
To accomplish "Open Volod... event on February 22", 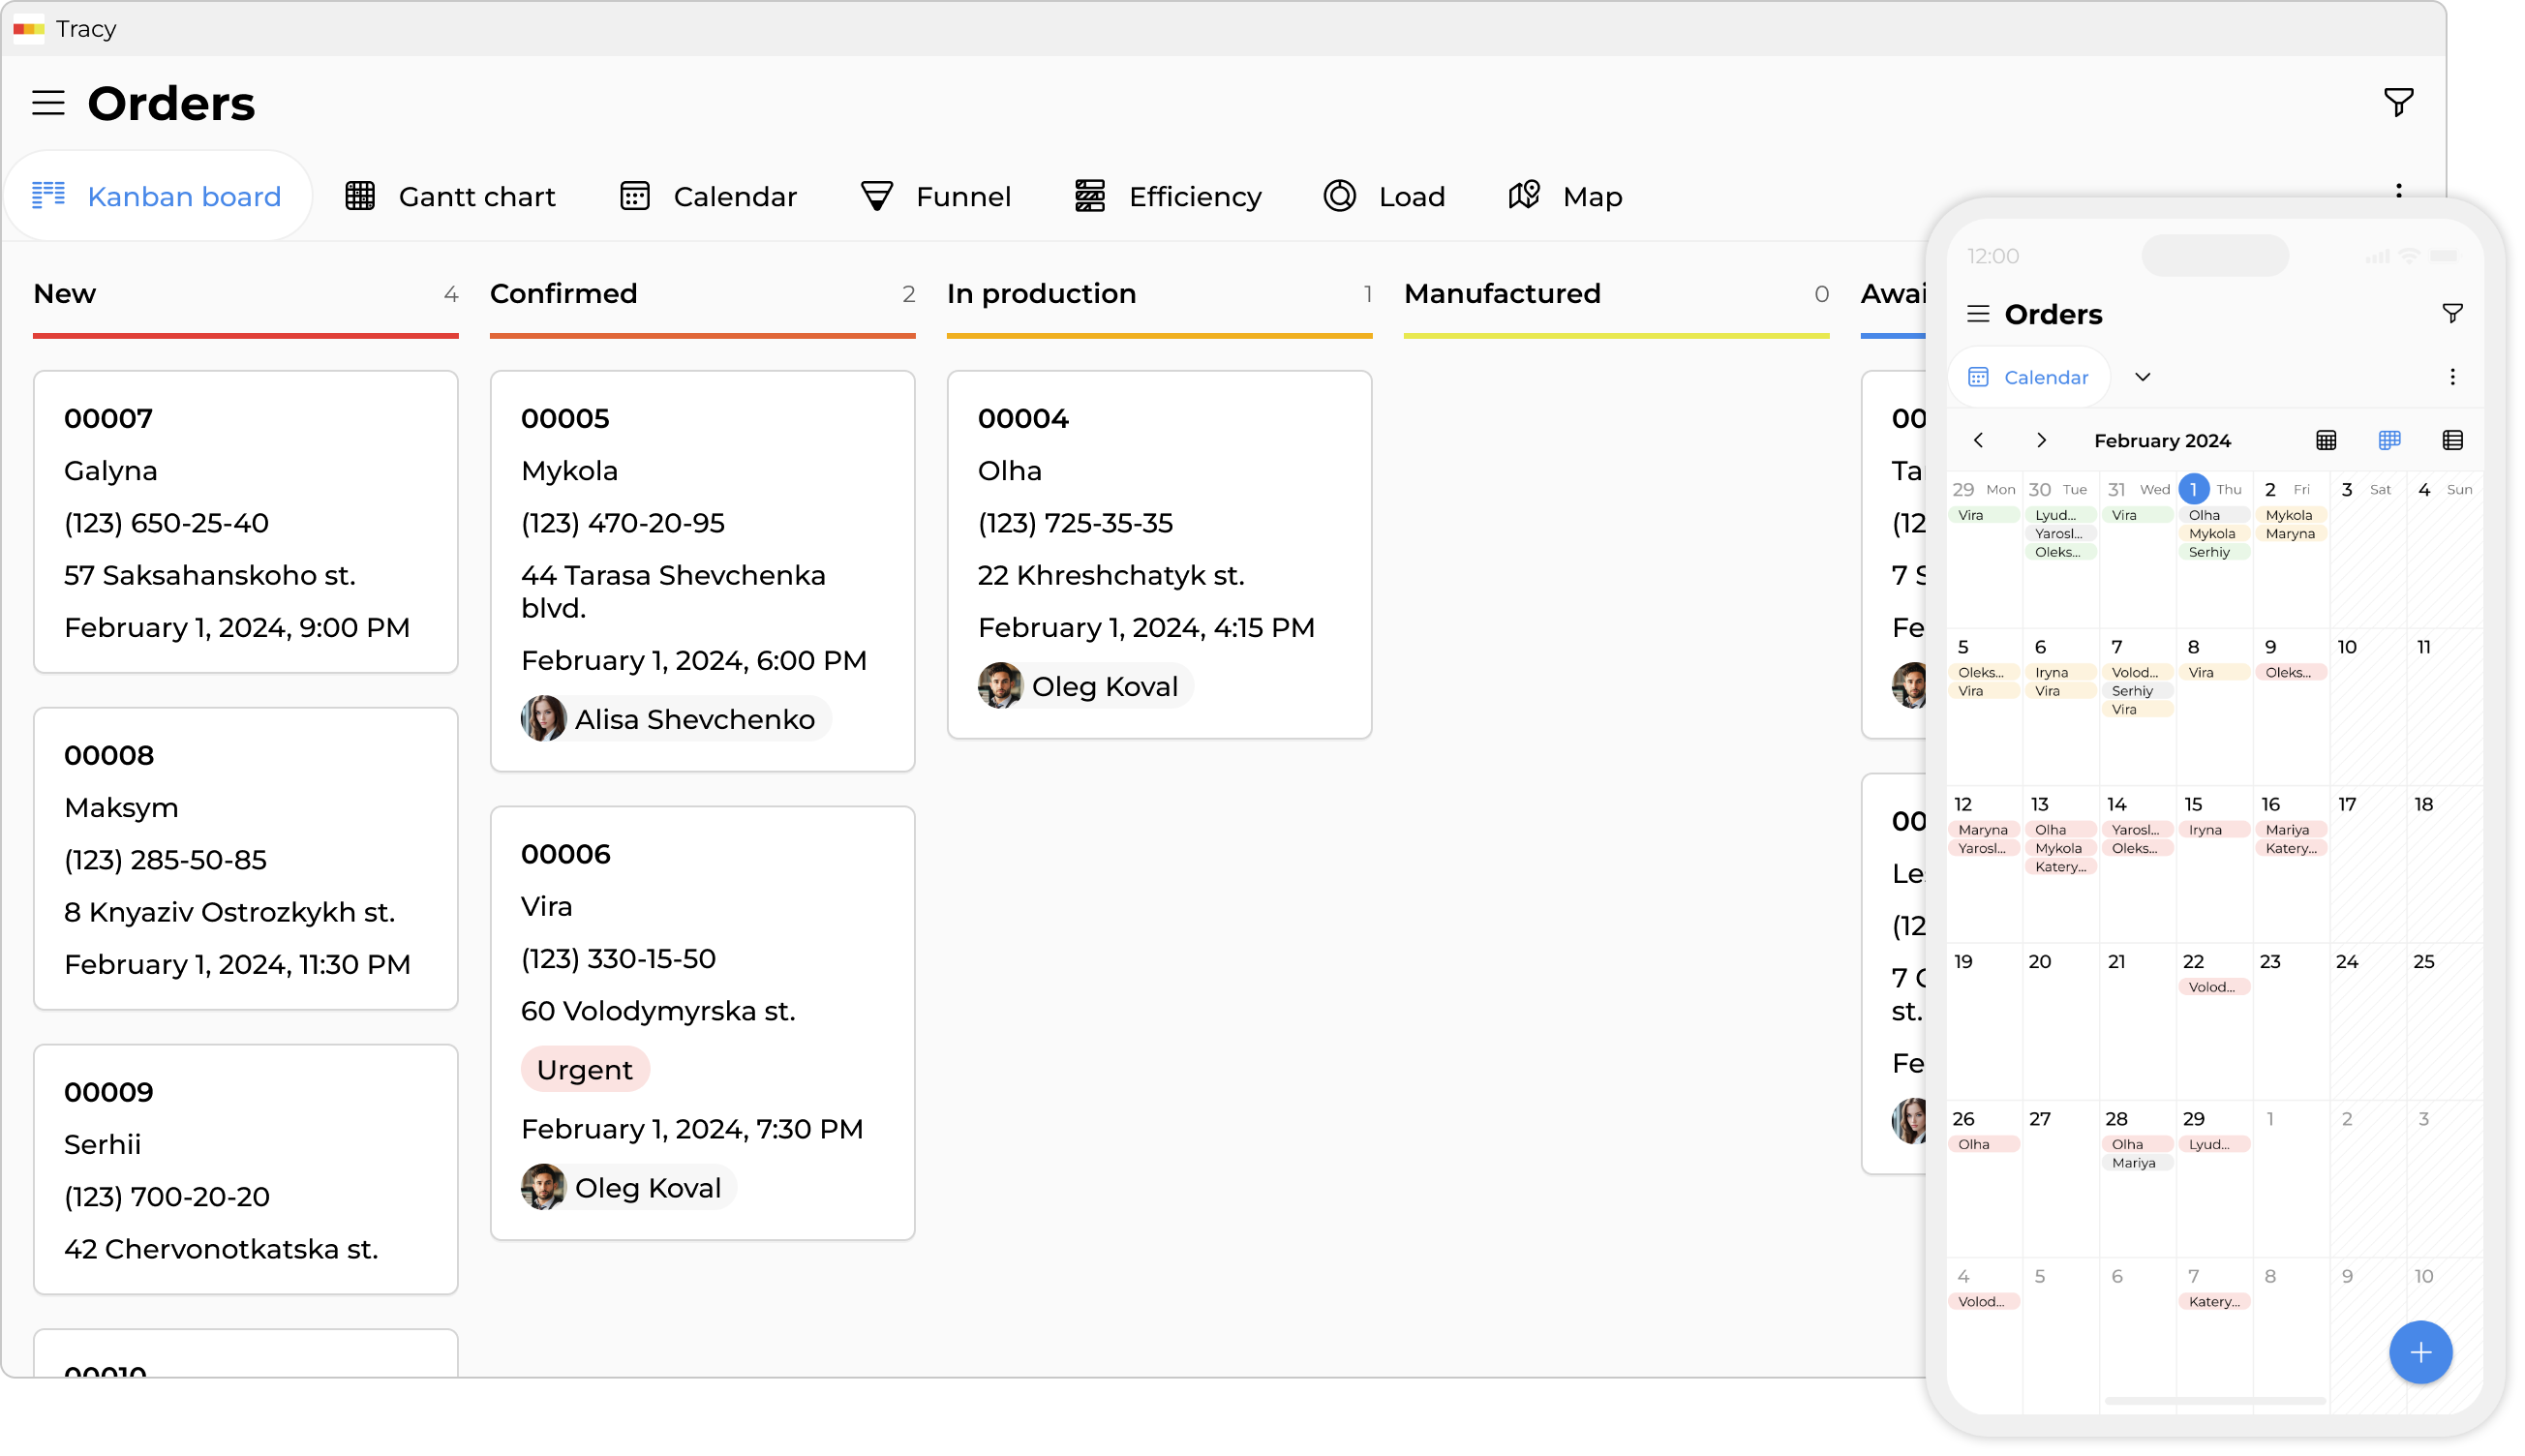I will coord(2213,987).
